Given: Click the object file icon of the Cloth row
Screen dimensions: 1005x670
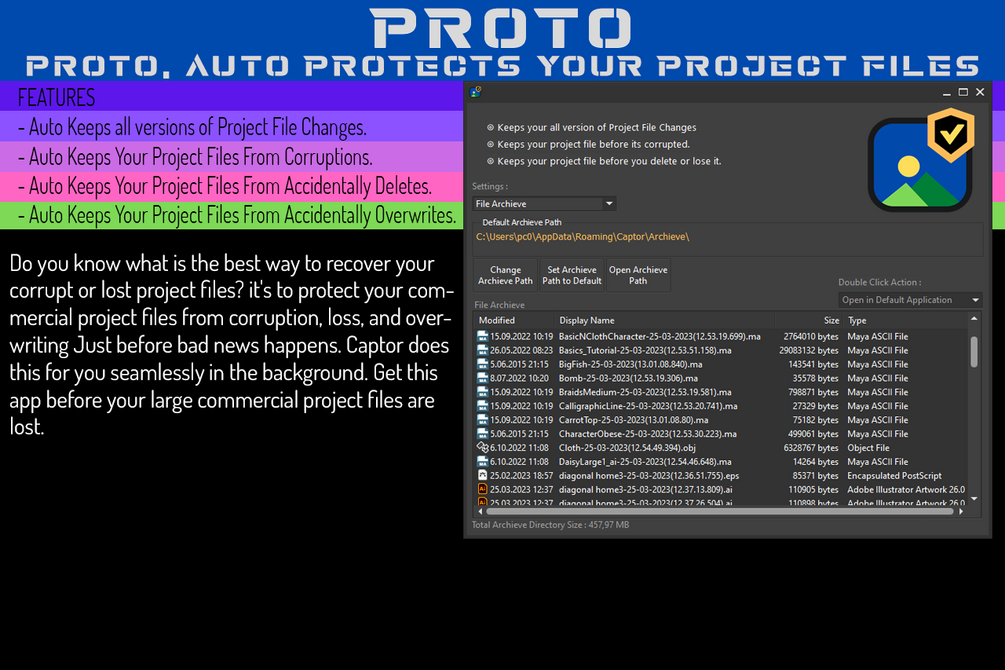Looking at the screenshot, I should tap(483, 448).
